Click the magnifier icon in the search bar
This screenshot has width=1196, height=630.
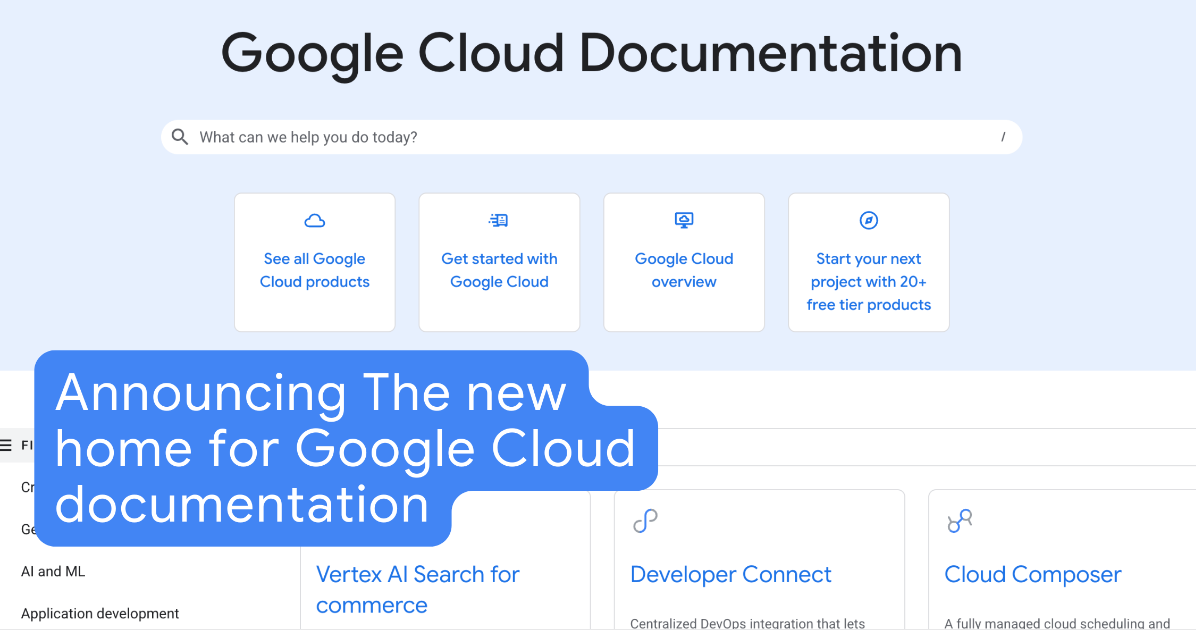[180, 137]
